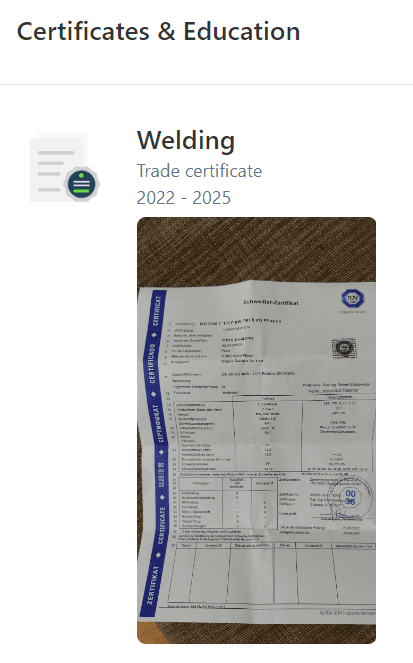The image size is (413, 663).
Task: Click the certificate document icon beside Welding
Action: pos(64,167)
